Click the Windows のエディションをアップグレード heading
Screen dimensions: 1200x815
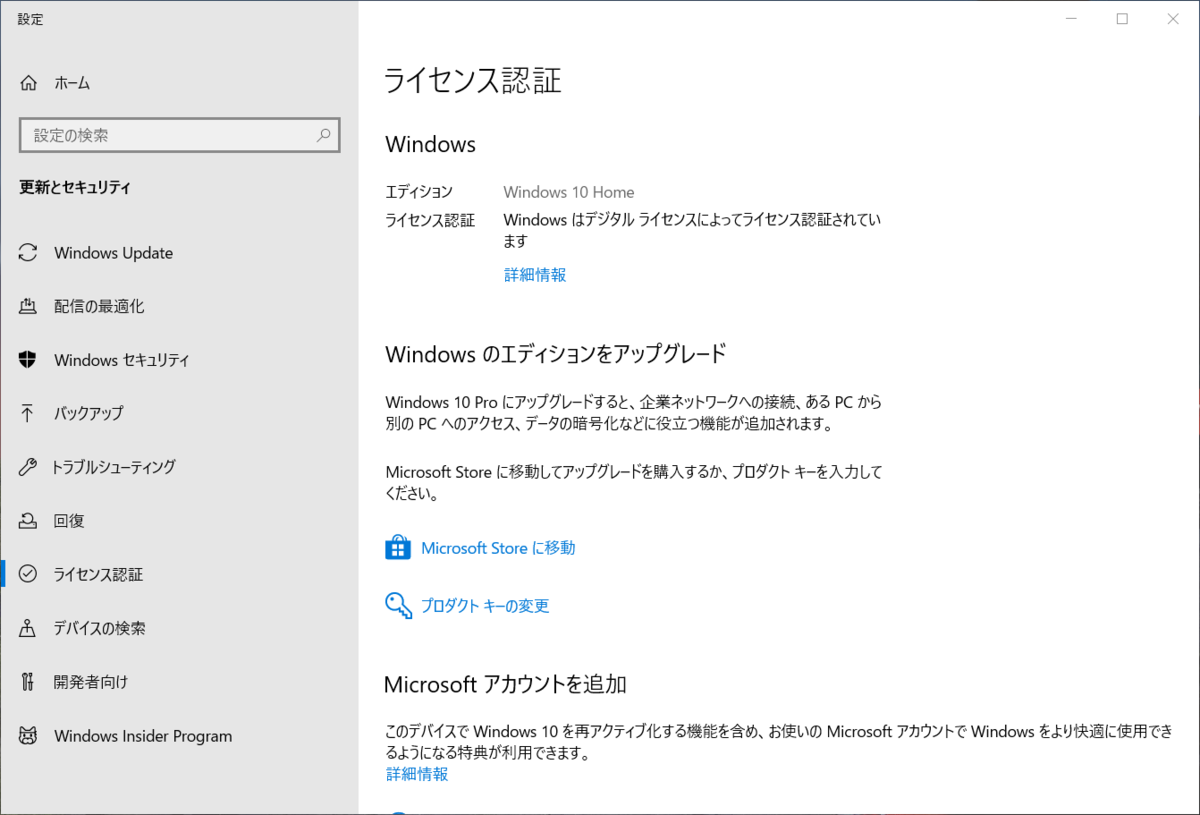pyautogui.click(x=556, y=353)
